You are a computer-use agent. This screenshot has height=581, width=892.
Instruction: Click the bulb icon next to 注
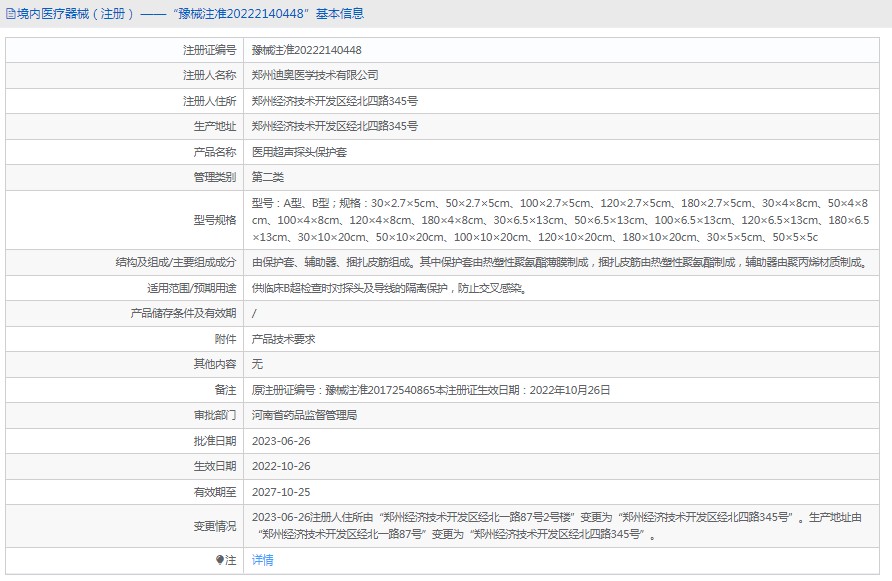pyautogui.click(x=220, y=560)
